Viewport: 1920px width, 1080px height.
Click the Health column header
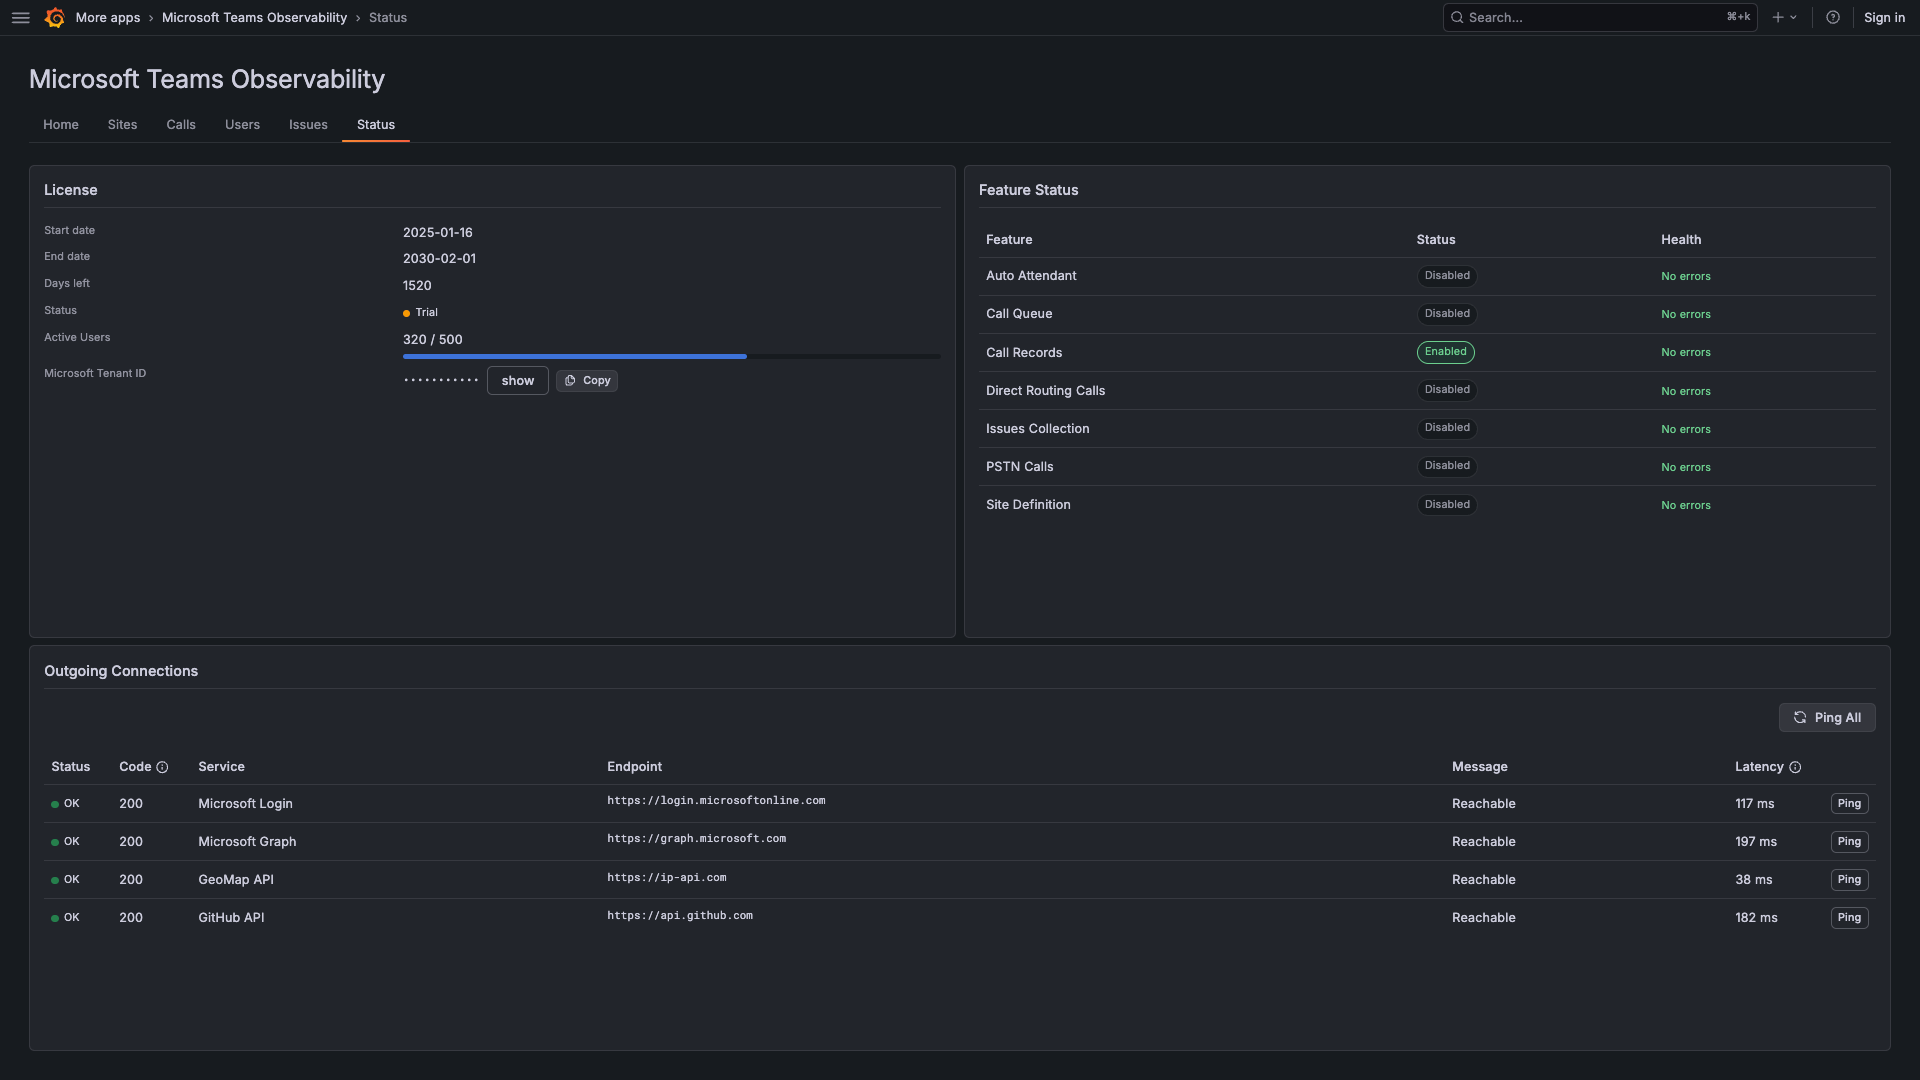[1681, 240]
